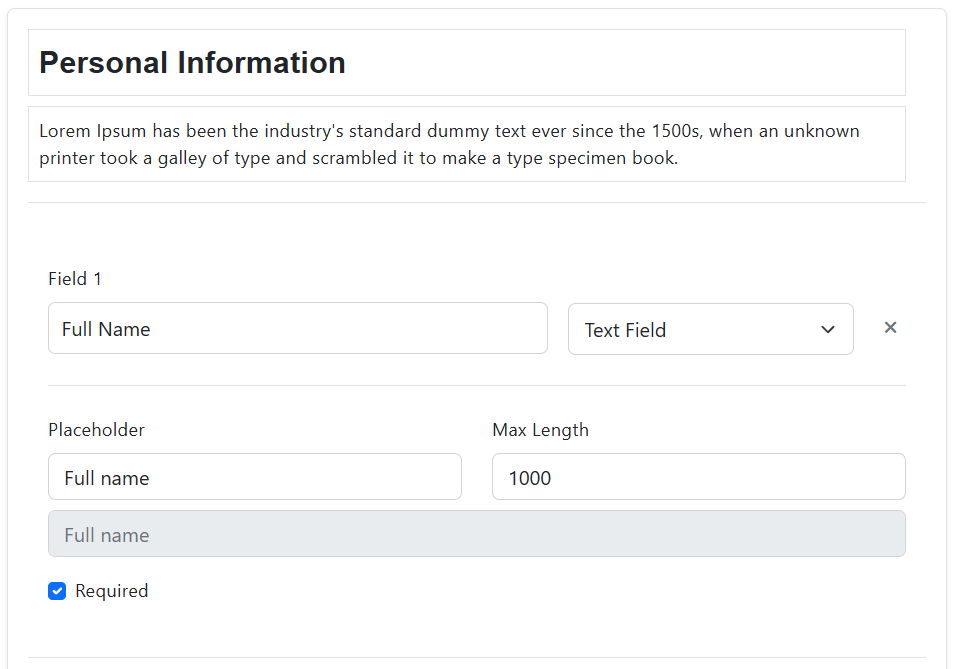
Task: Open the Text Field type dropdown
Action: (710, 329)
